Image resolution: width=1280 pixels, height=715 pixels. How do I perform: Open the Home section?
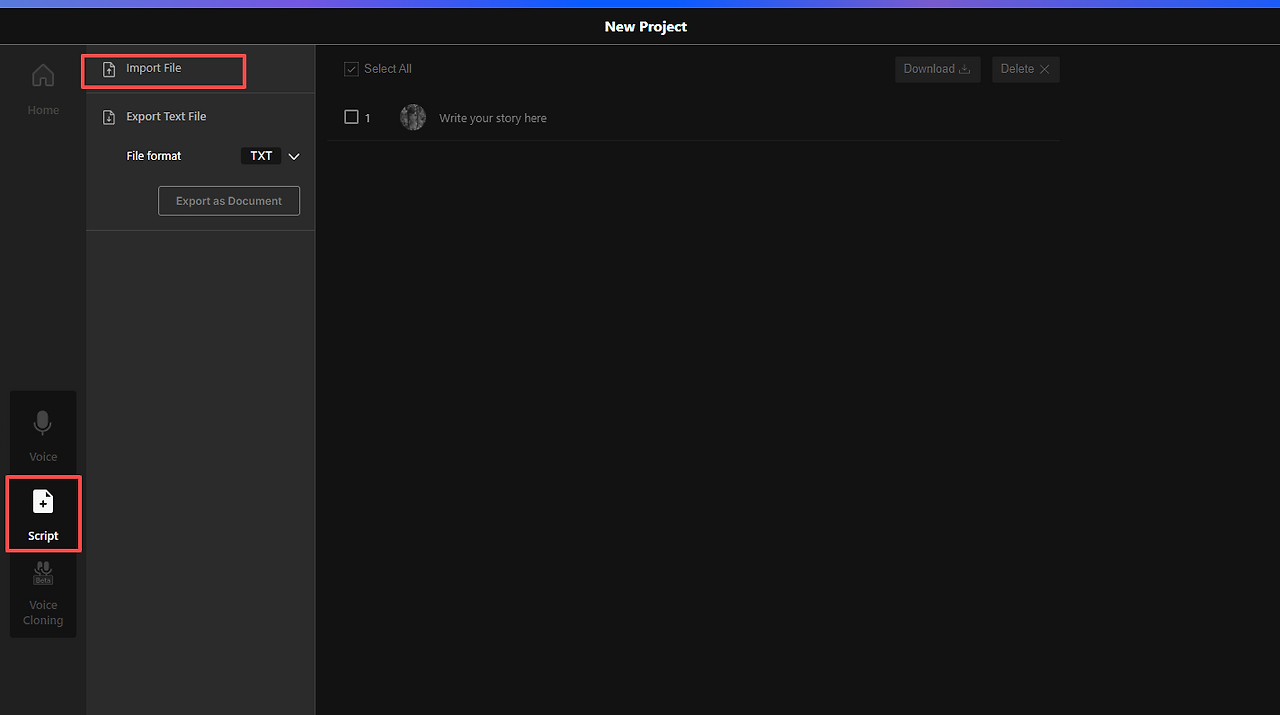pyautogui.click(x=43, y=89)
